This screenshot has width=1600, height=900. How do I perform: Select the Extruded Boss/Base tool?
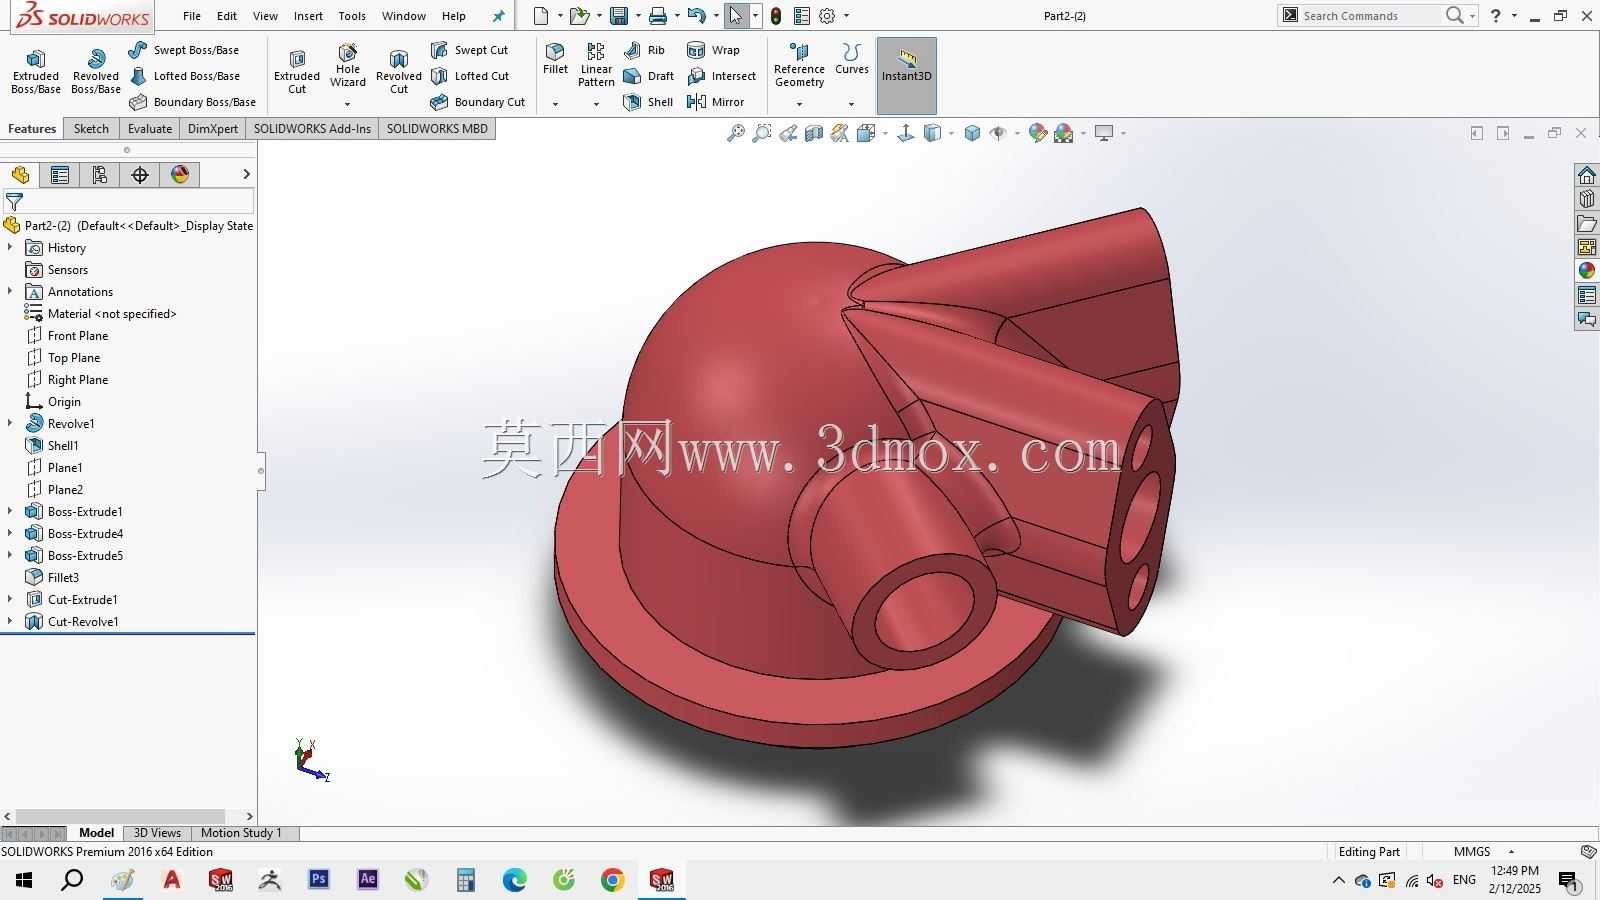click(x=36, y=72)
